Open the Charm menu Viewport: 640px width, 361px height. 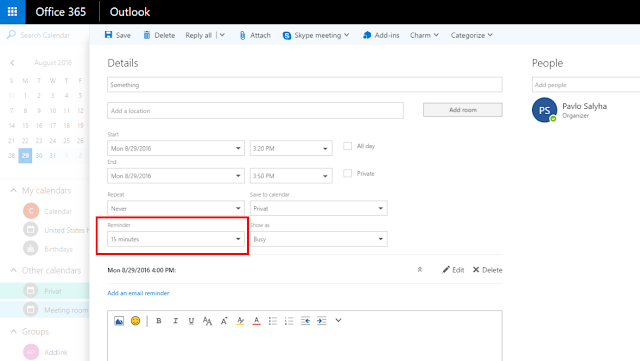pos(424,35)
